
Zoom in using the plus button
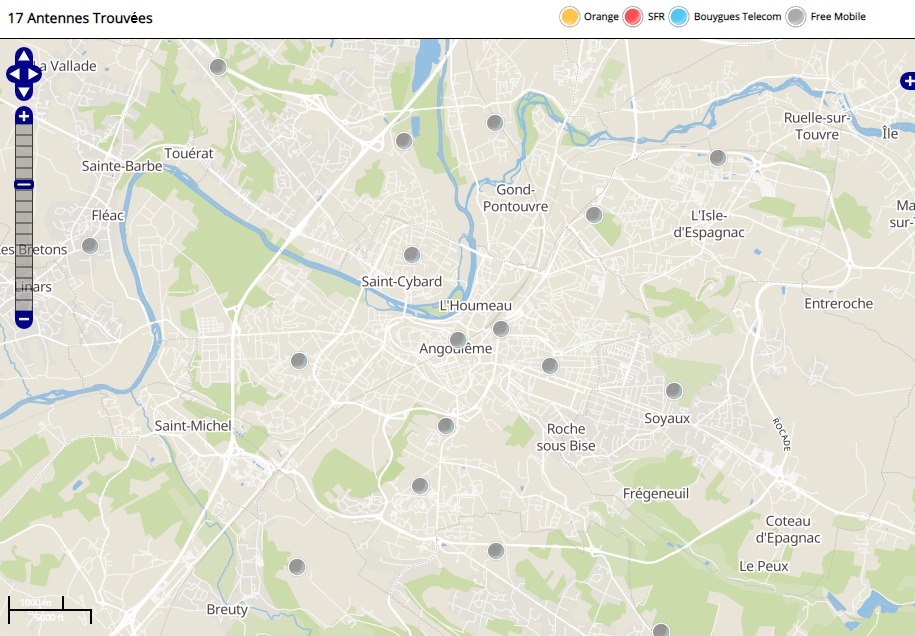tap(24, 116)
